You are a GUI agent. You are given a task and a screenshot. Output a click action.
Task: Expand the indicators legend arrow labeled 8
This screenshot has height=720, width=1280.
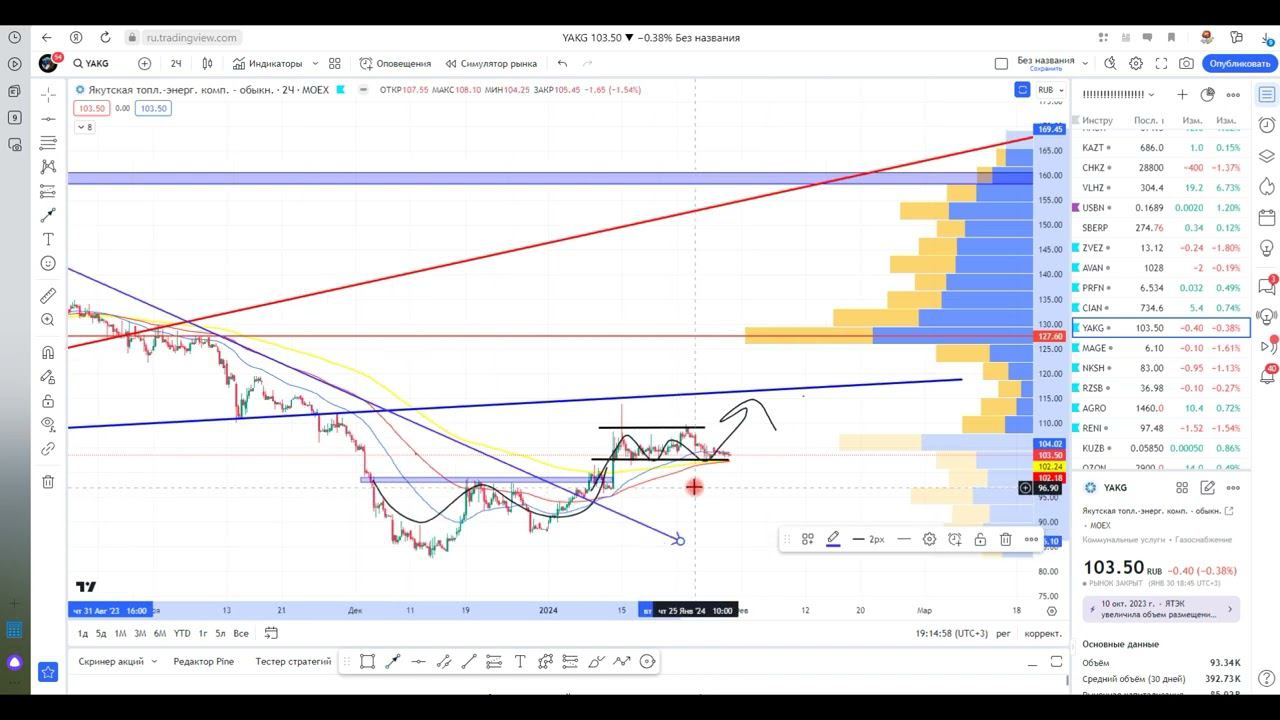pyautogui.click(x=85, y=127)
